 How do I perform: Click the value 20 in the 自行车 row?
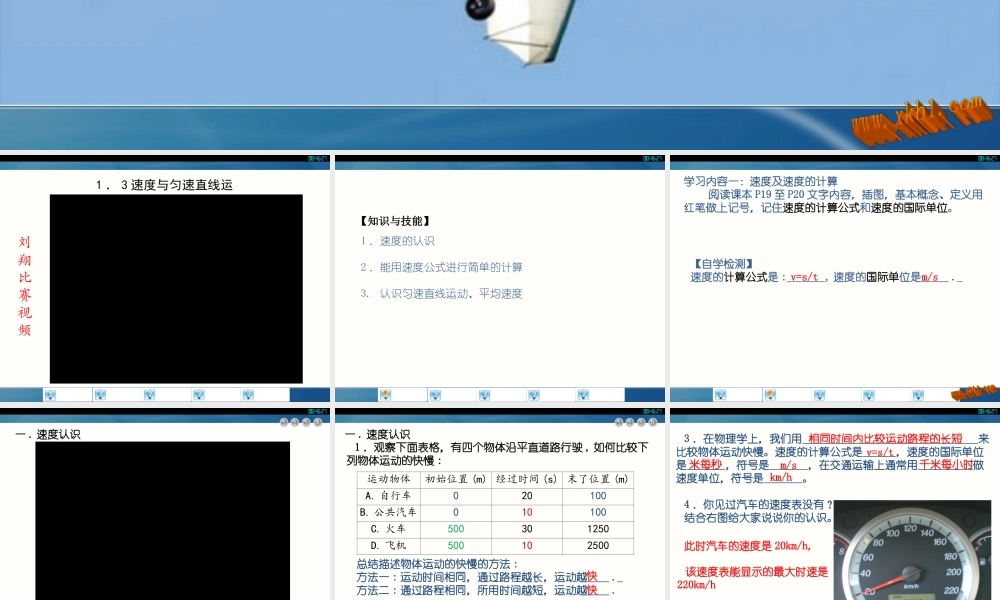(x=527, y=495)
